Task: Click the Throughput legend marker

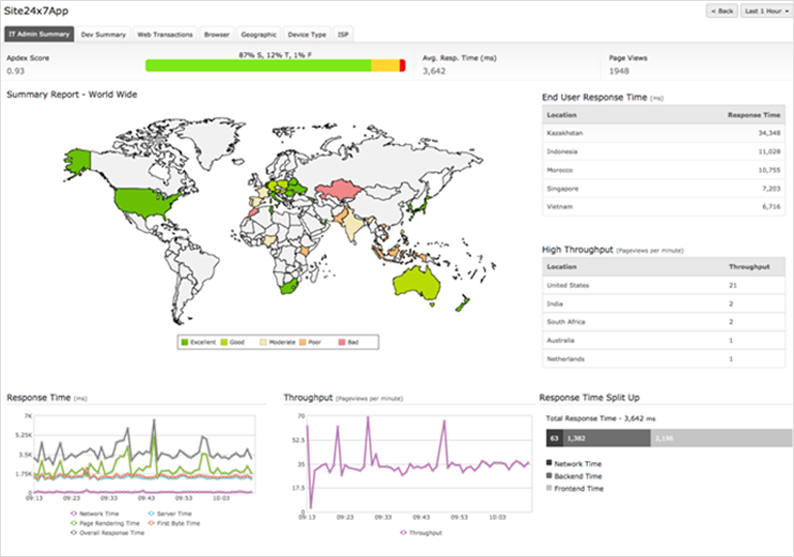Action: pos(403,533)
